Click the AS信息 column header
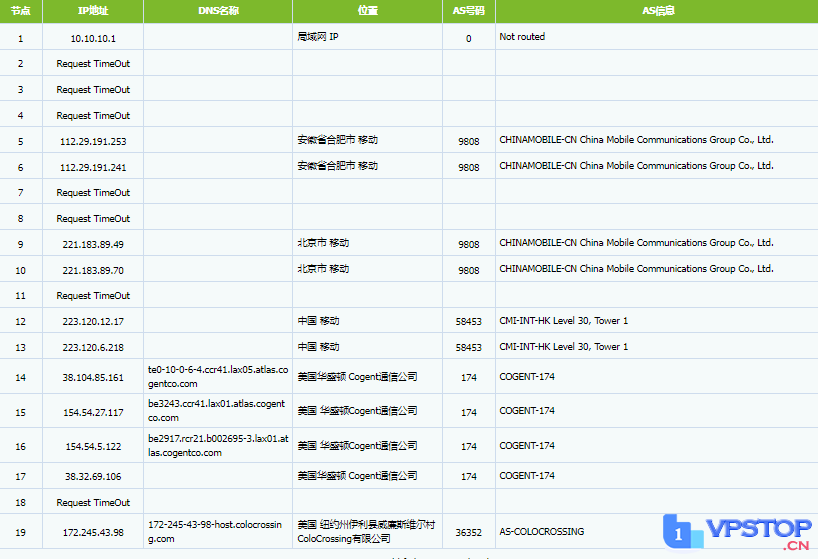Screen dimensions: 818x559 click(x=658, y=10)
